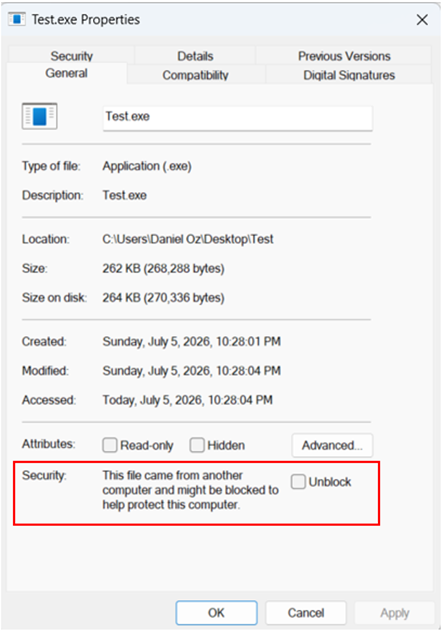Viewport: 444px width, 635px height.
Task: Click the Created date ending 10:28:01 PM
Action: pos(192,341)
